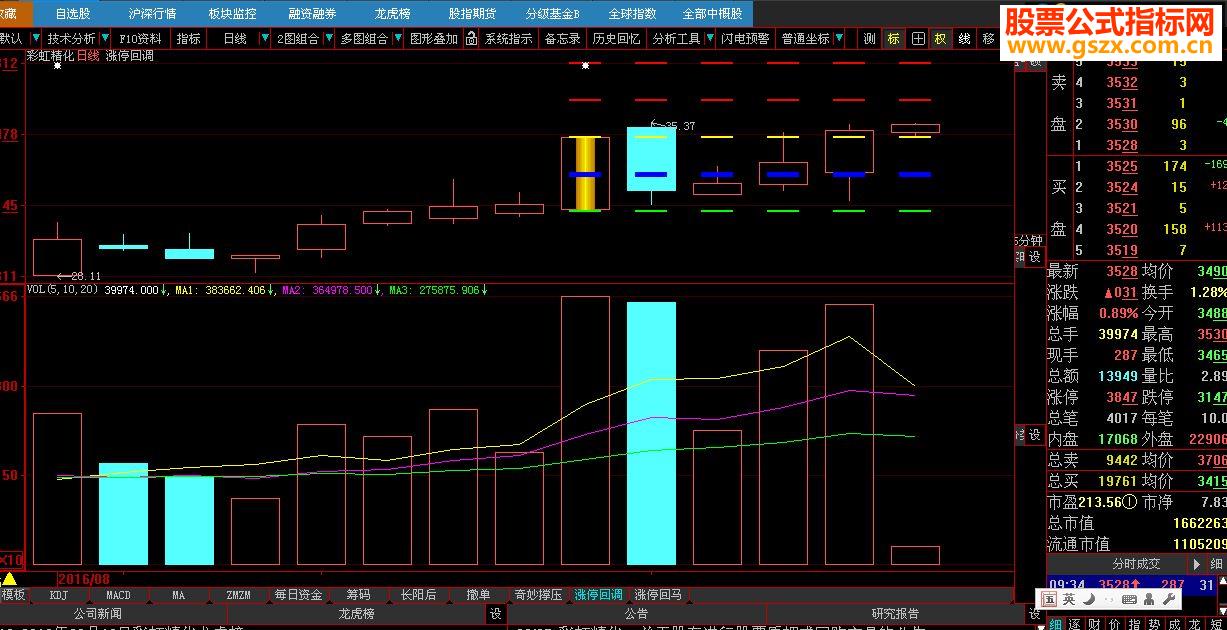
Task: Click the 设 button under 5分钟
Action: [x=1035, y=257]
